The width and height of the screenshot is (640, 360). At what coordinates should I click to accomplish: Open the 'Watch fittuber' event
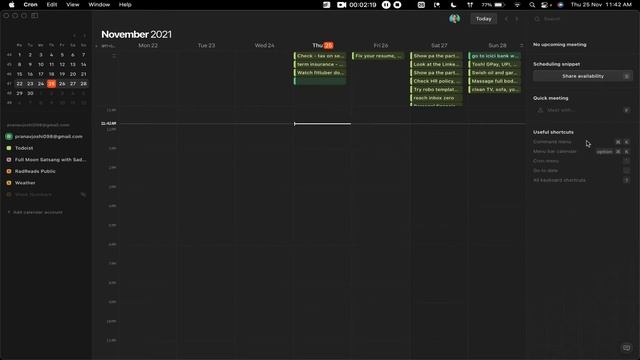[x=320, y=73]
